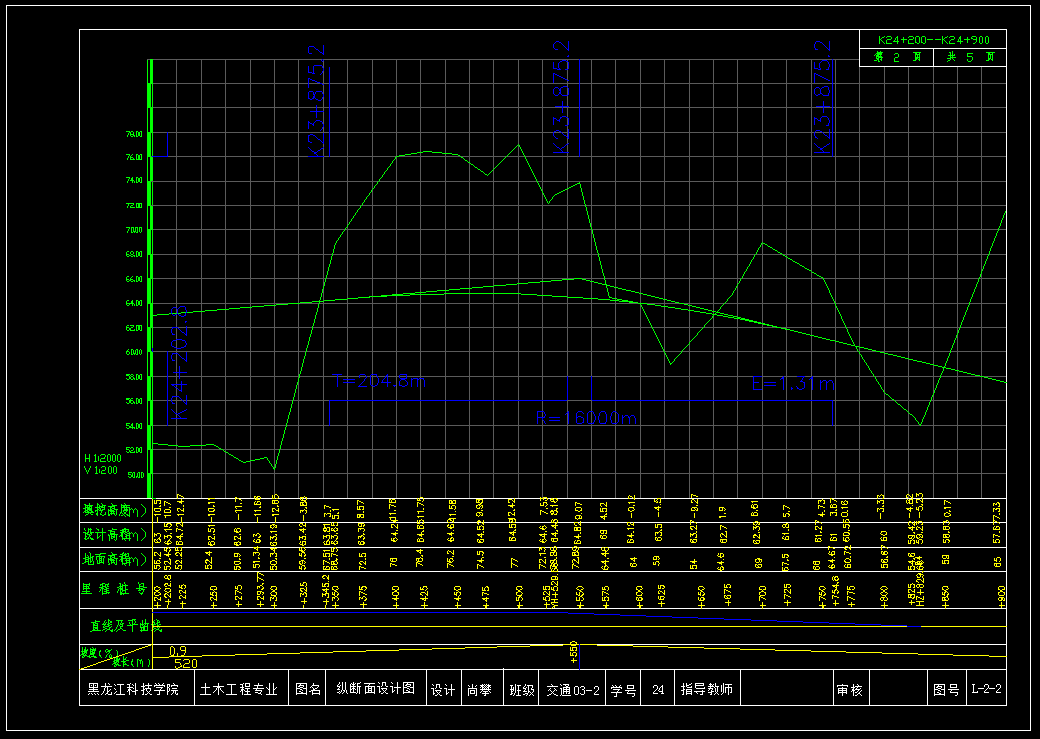Select the 审核 title block cell
1040x739 pixels.
pos(850,690)
